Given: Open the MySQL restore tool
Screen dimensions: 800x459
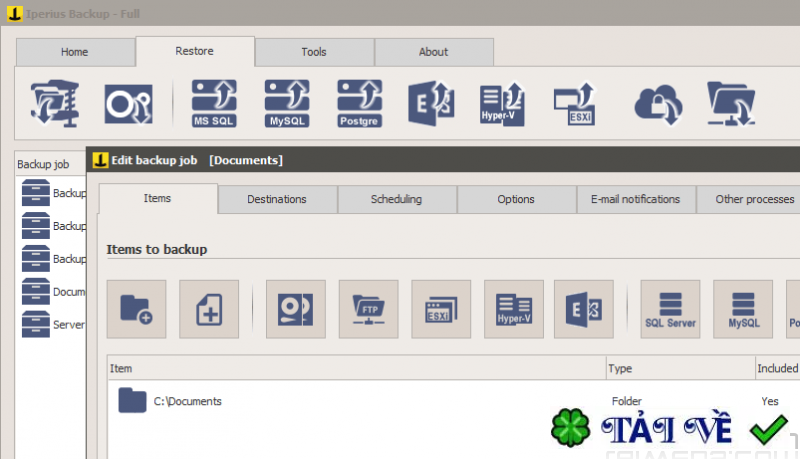Looking at the screenshot, I should click(287, 104).
